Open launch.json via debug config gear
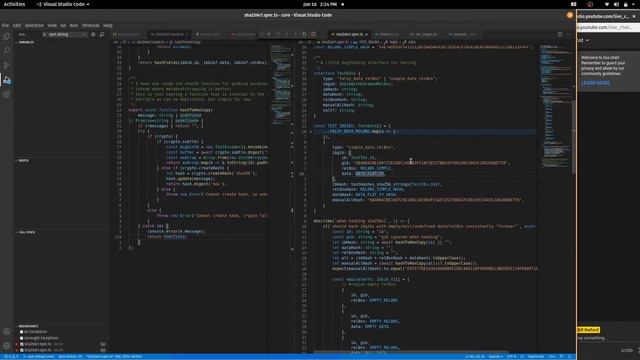640x360 pixels. 93,35
